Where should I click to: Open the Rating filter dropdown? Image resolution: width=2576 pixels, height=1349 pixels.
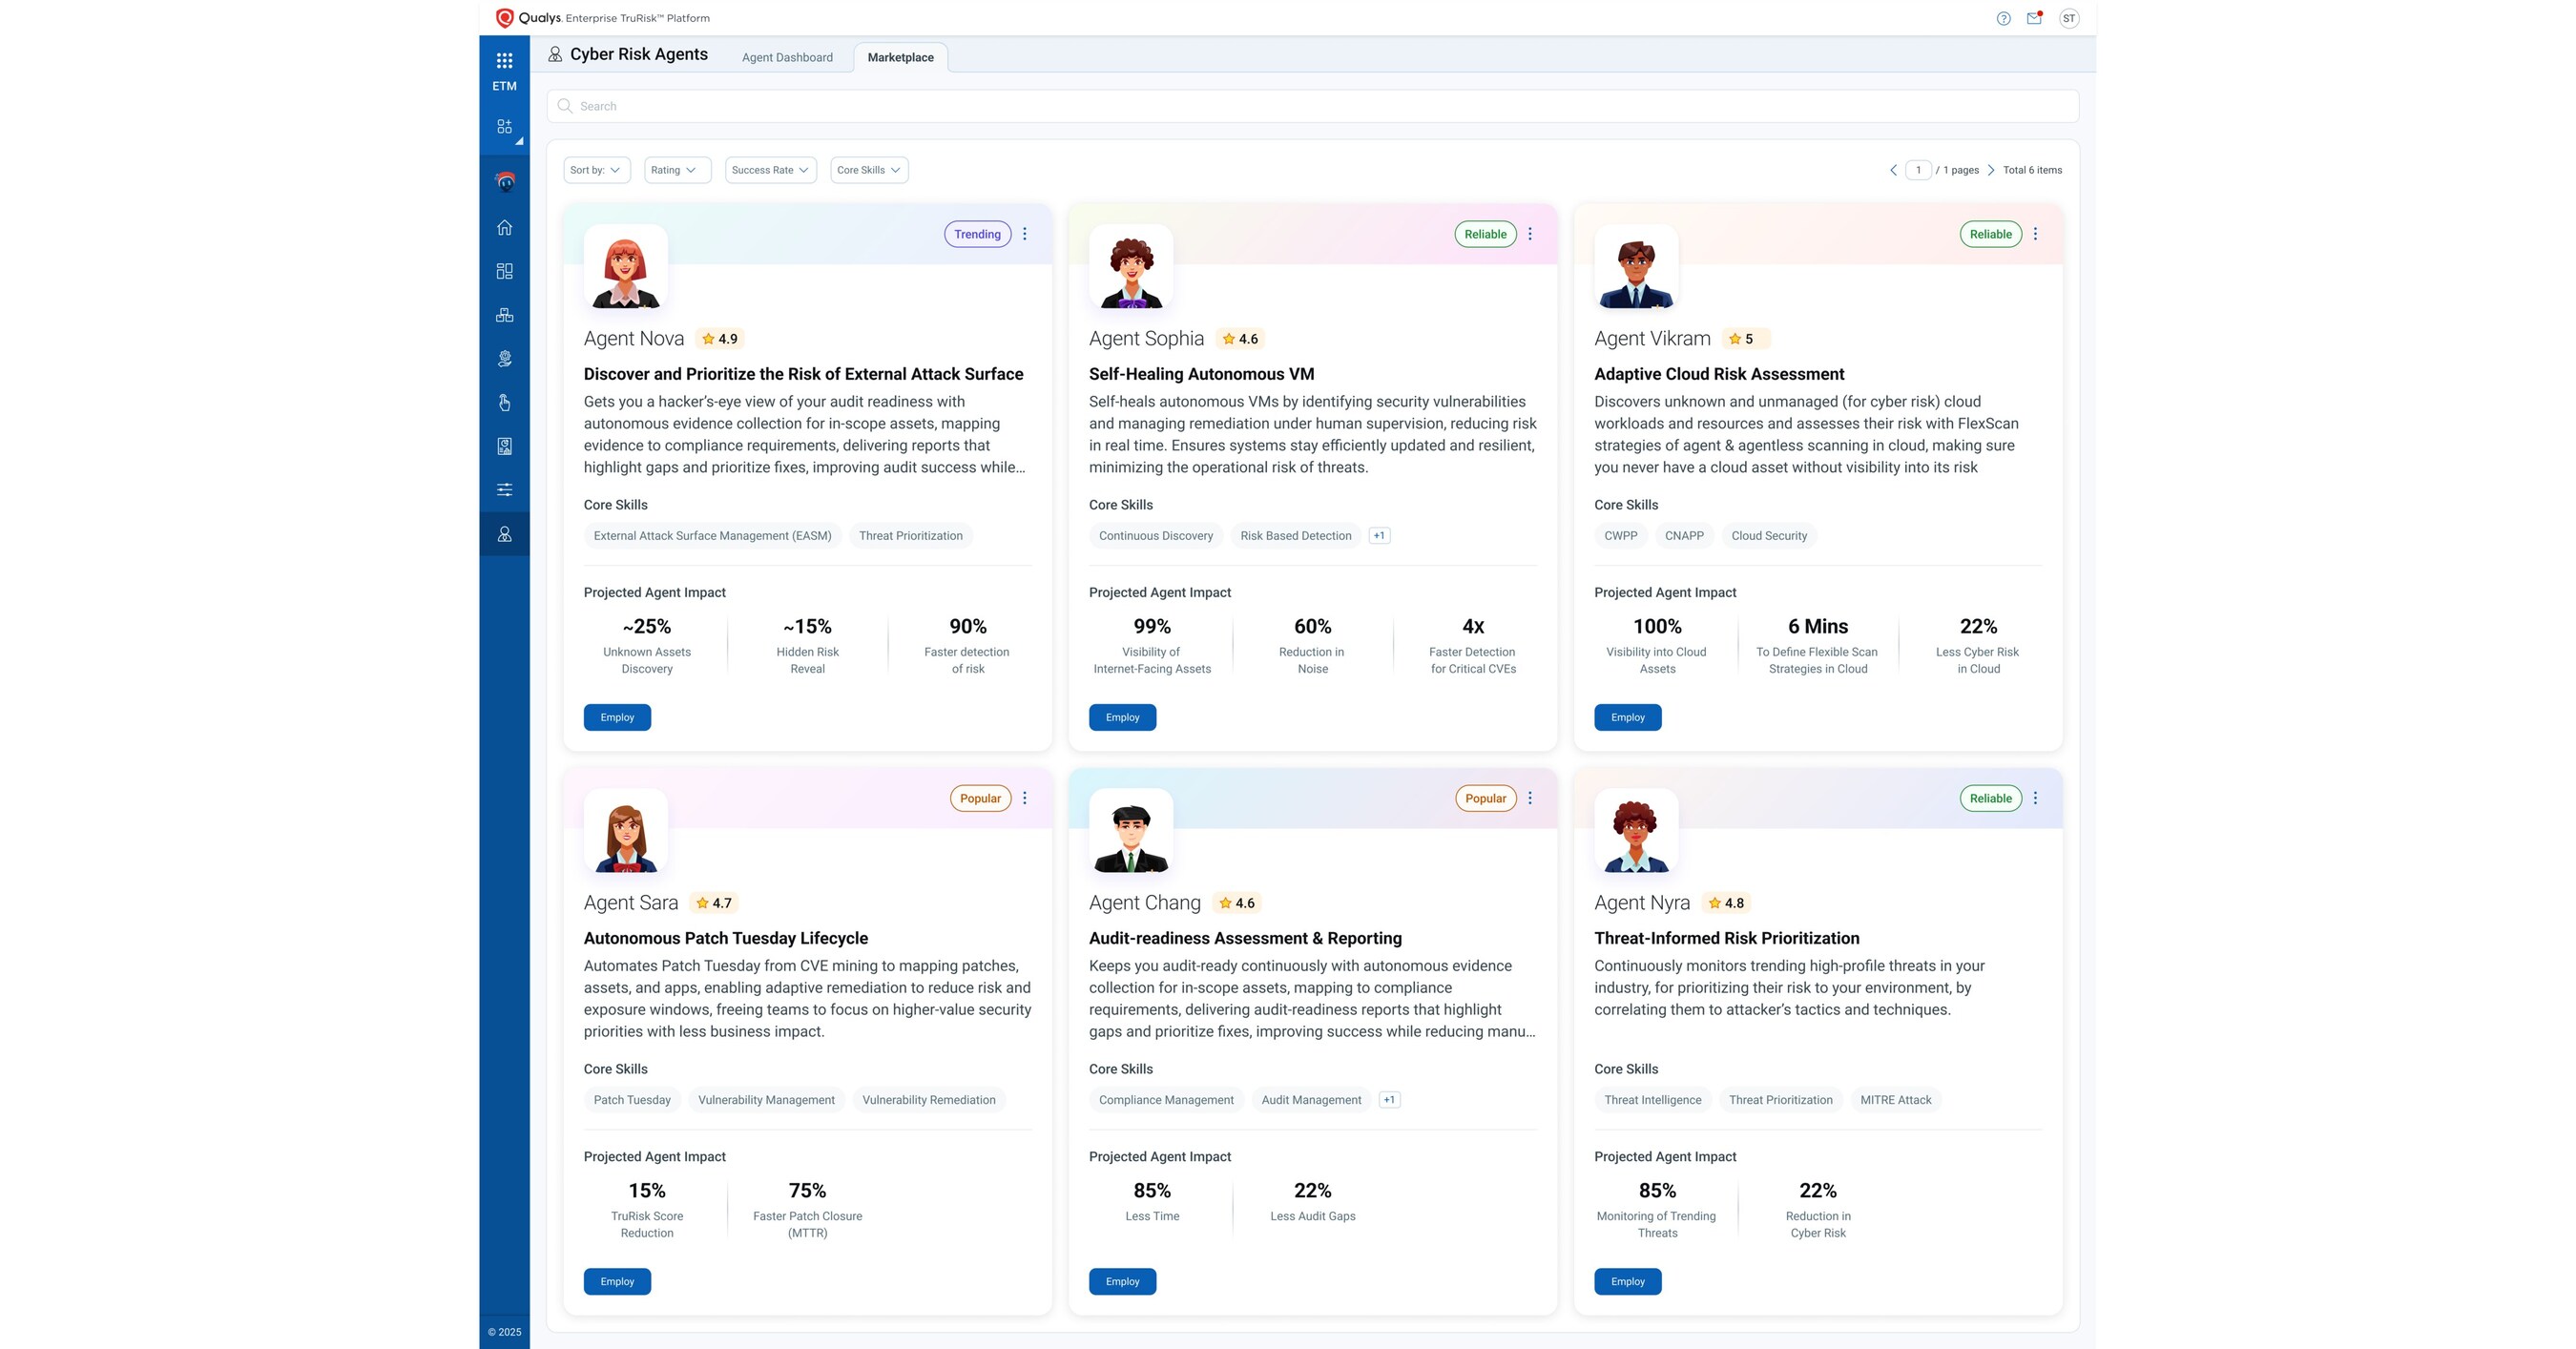(676, 170)
